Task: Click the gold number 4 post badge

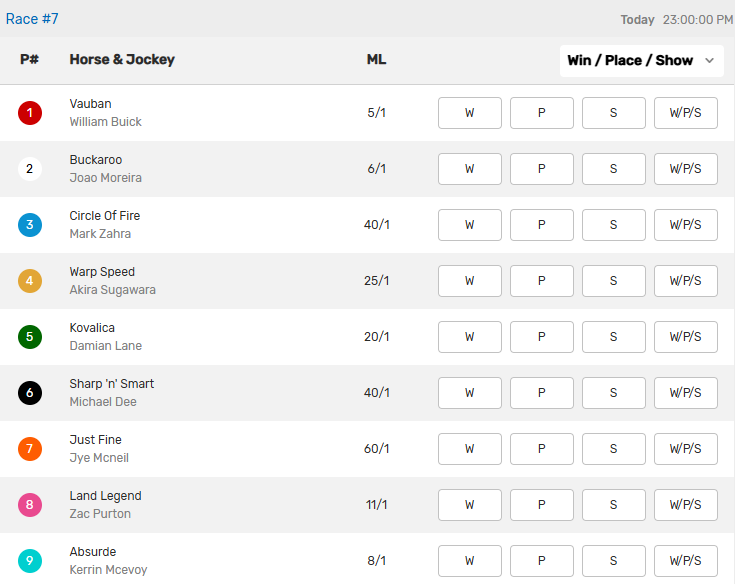Action: [29, 281]
